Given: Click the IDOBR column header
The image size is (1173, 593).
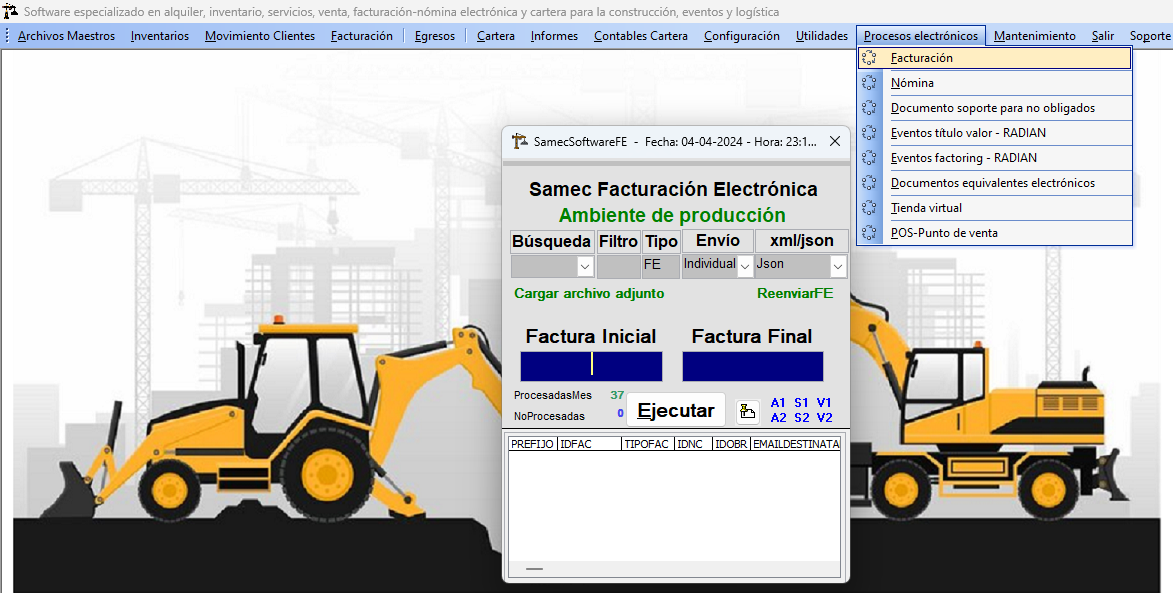Looking at the screenshot, I should (732, 444).
